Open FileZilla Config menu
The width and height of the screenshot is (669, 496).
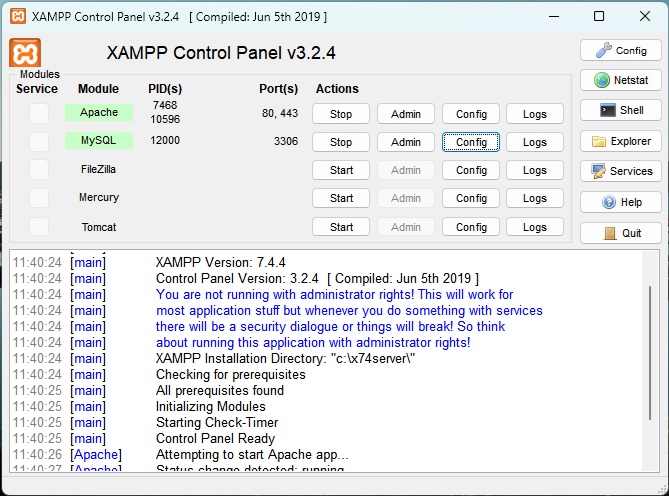471,170
